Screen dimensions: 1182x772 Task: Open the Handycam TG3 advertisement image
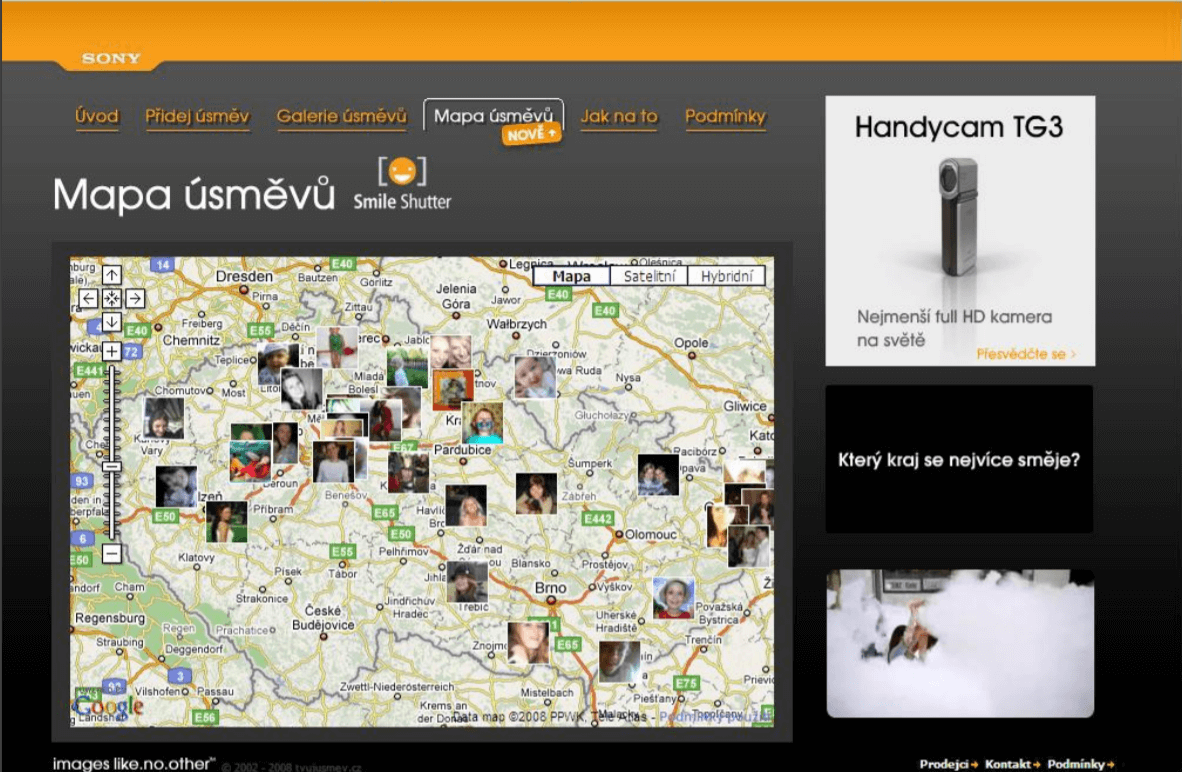pyautogui.click(x=960, y=231)
